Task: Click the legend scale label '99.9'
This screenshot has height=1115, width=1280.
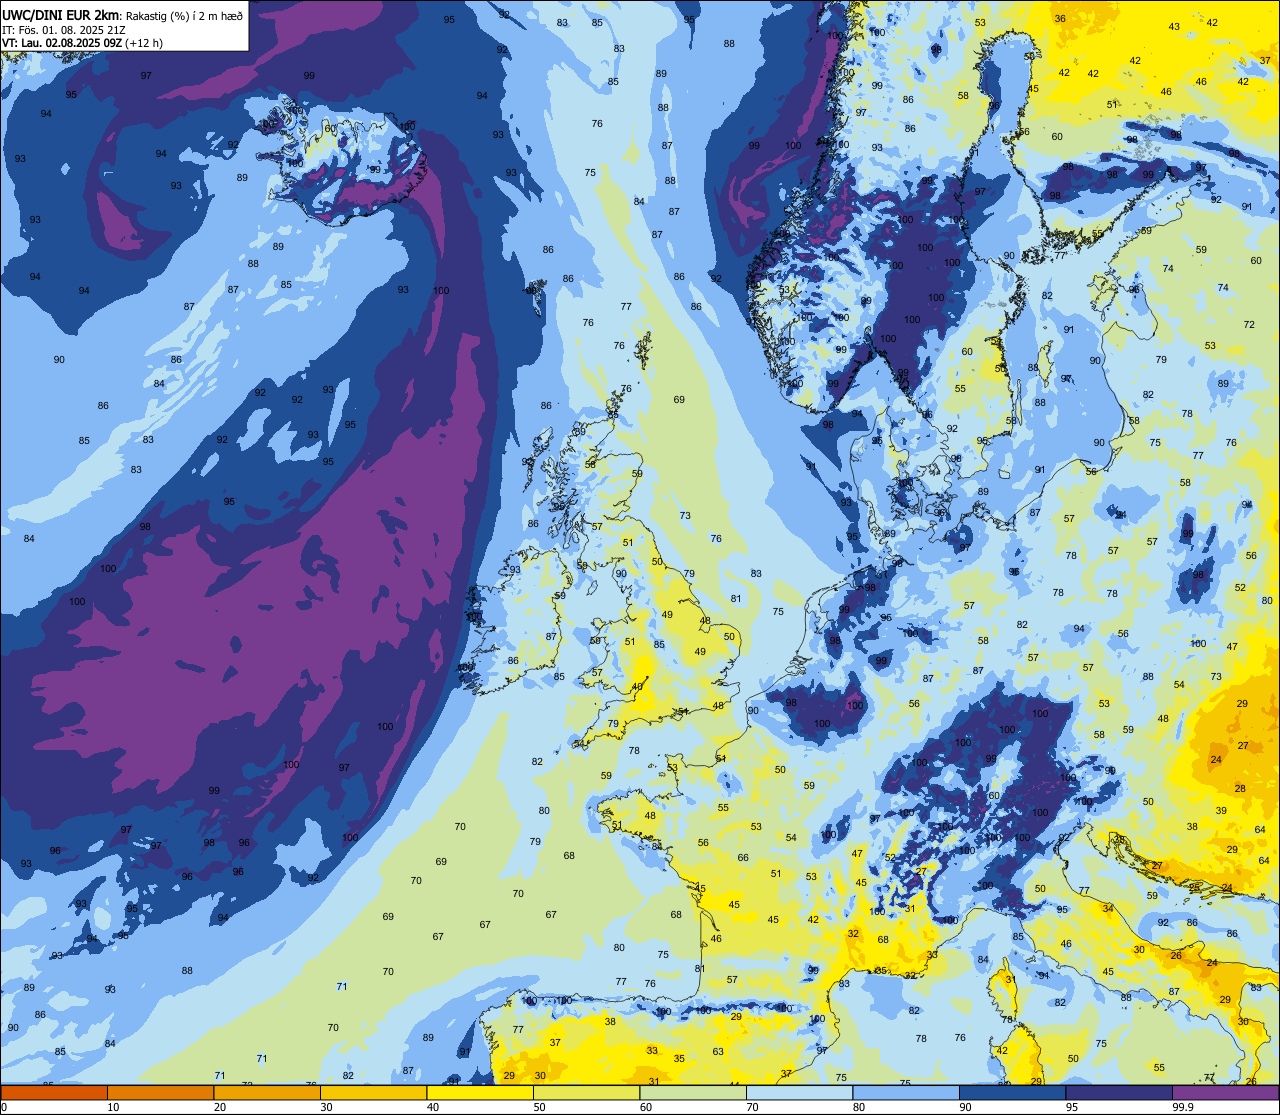Action: [1183, 1107]
